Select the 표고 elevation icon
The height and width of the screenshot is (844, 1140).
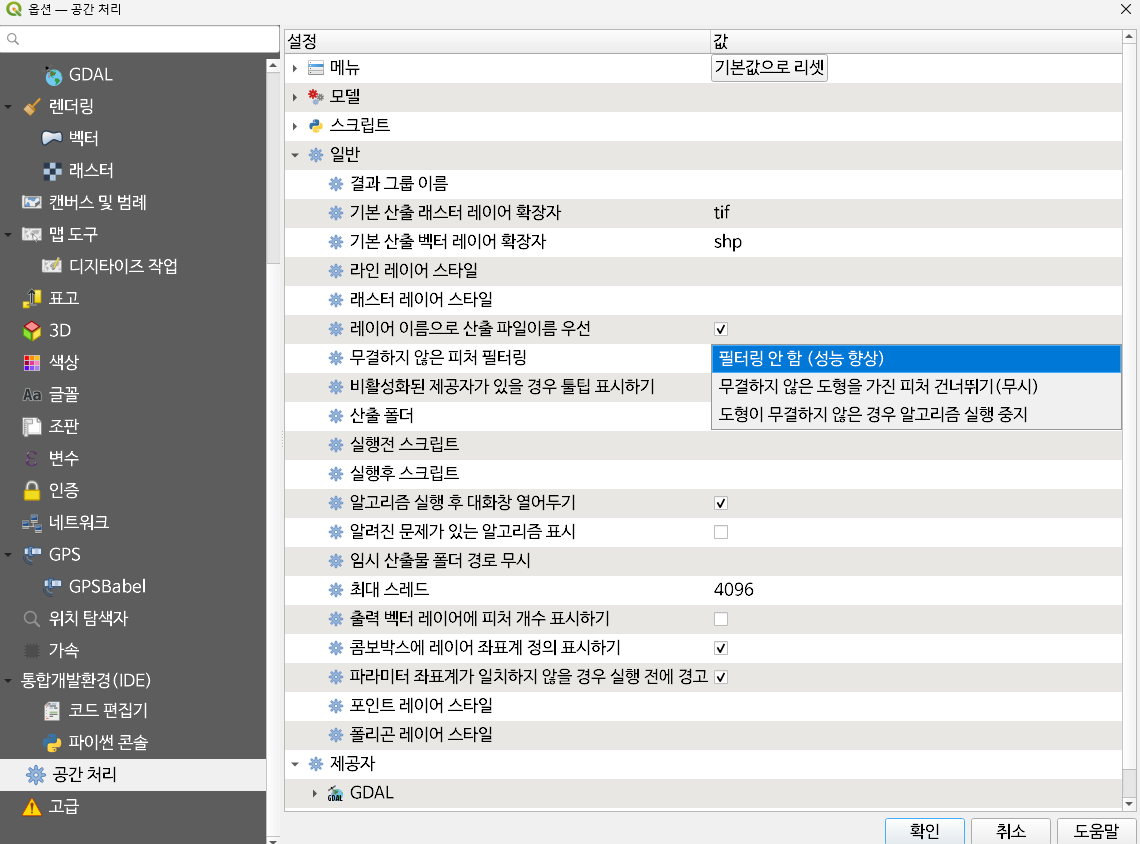tap(32, 298)
